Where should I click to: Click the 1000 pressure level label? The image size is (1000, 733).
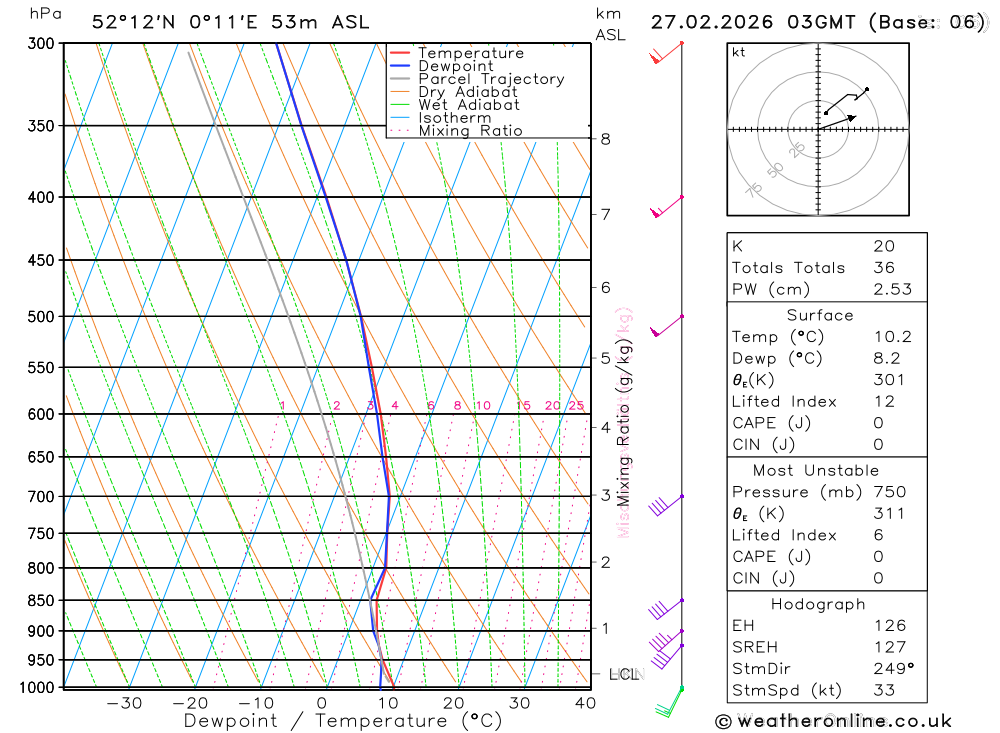[x=37, y=688]
